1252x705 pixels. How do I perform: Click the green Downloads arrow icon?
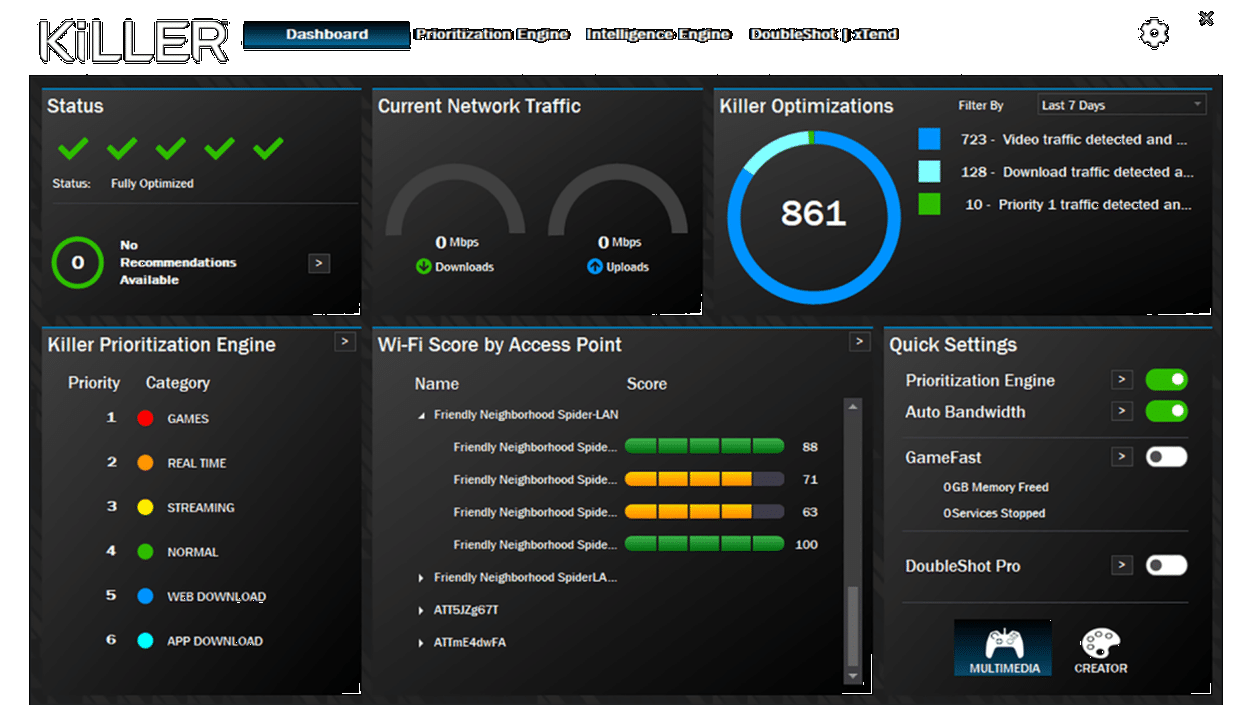coord(424,267)
